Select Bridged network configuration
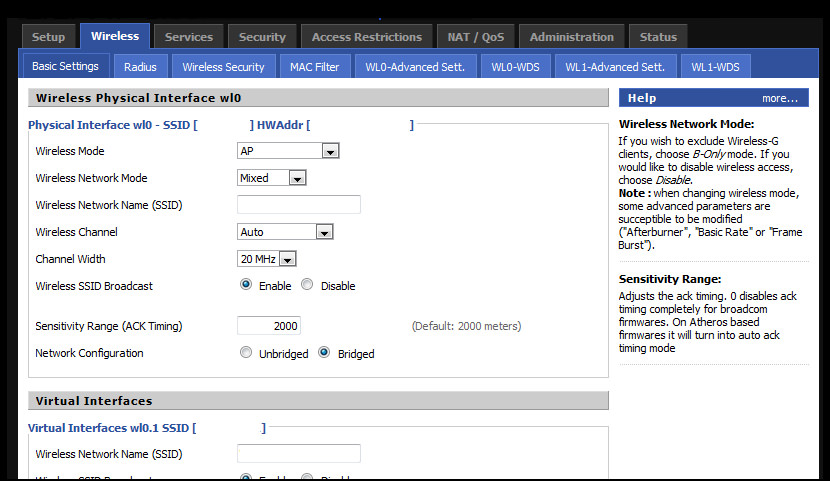The height and width of the screenshot is (481, 830). coord(324,352)
